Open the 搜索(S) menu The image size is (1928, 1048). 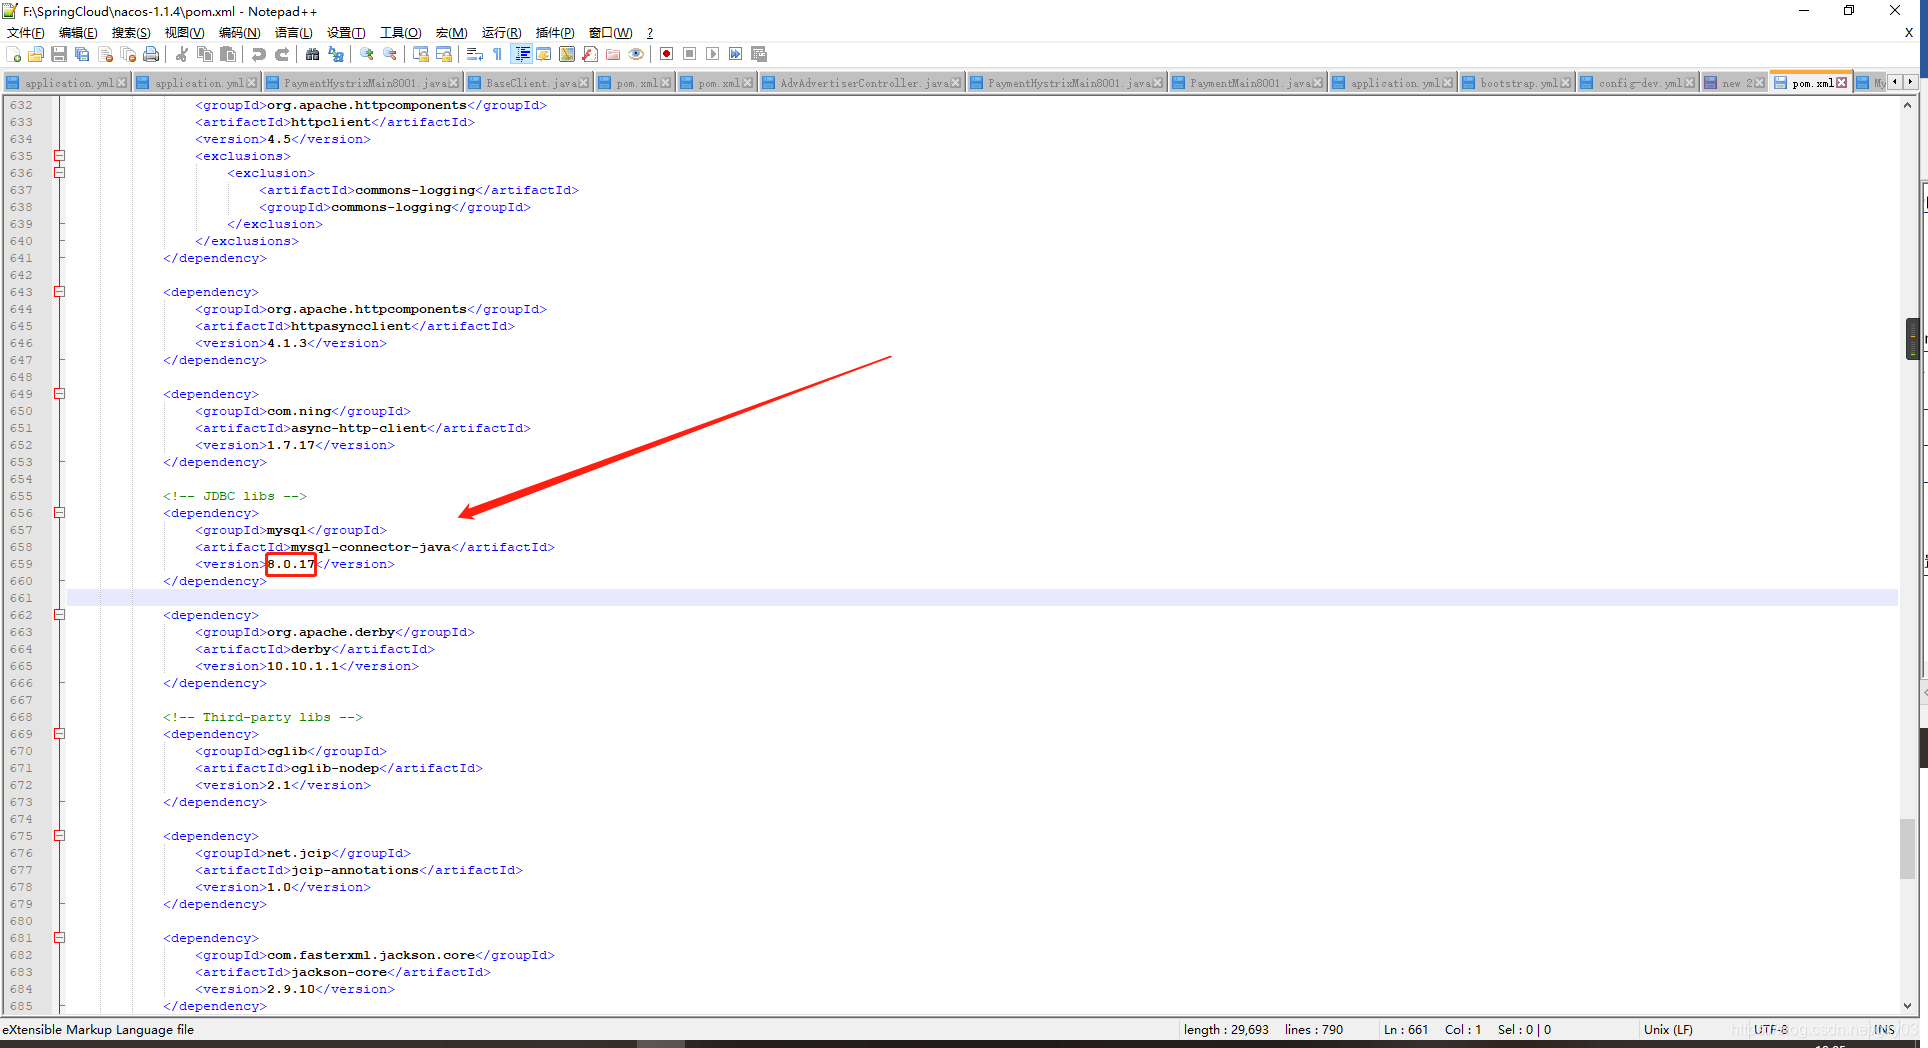(131, 33)
